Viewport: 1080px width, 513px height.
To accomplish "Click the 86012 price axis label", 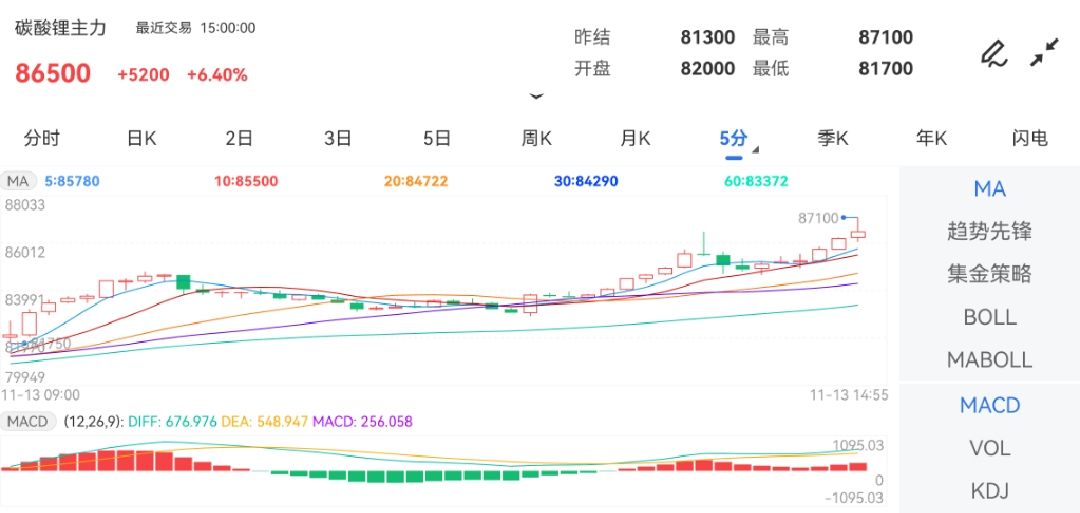I will point(25,253).
